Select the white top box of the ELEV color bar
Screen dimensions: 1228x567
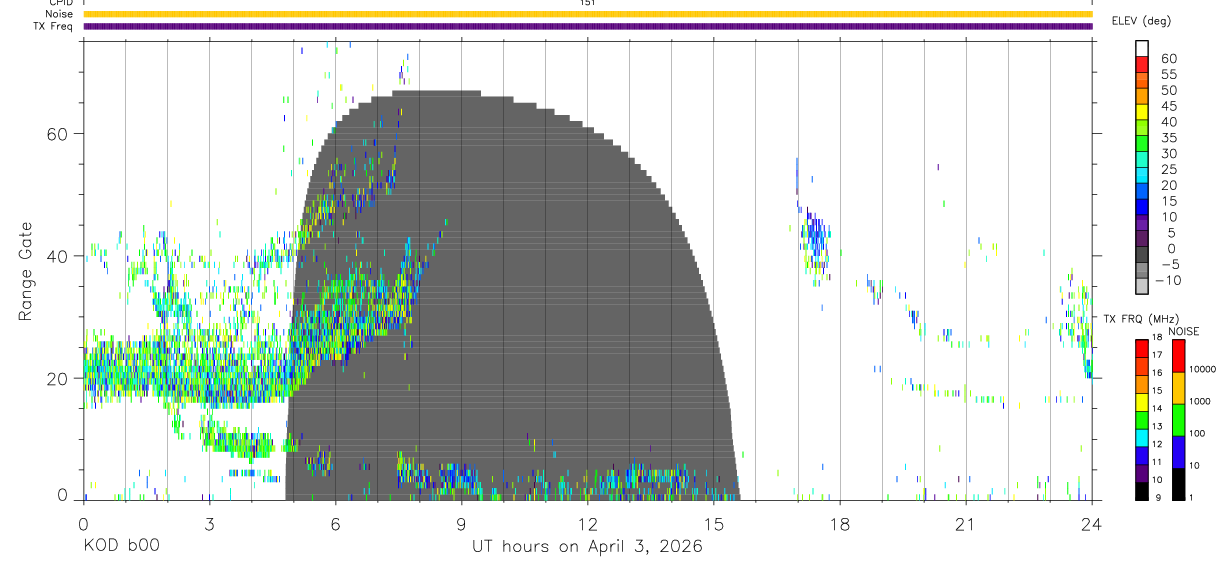(1142, 49)
